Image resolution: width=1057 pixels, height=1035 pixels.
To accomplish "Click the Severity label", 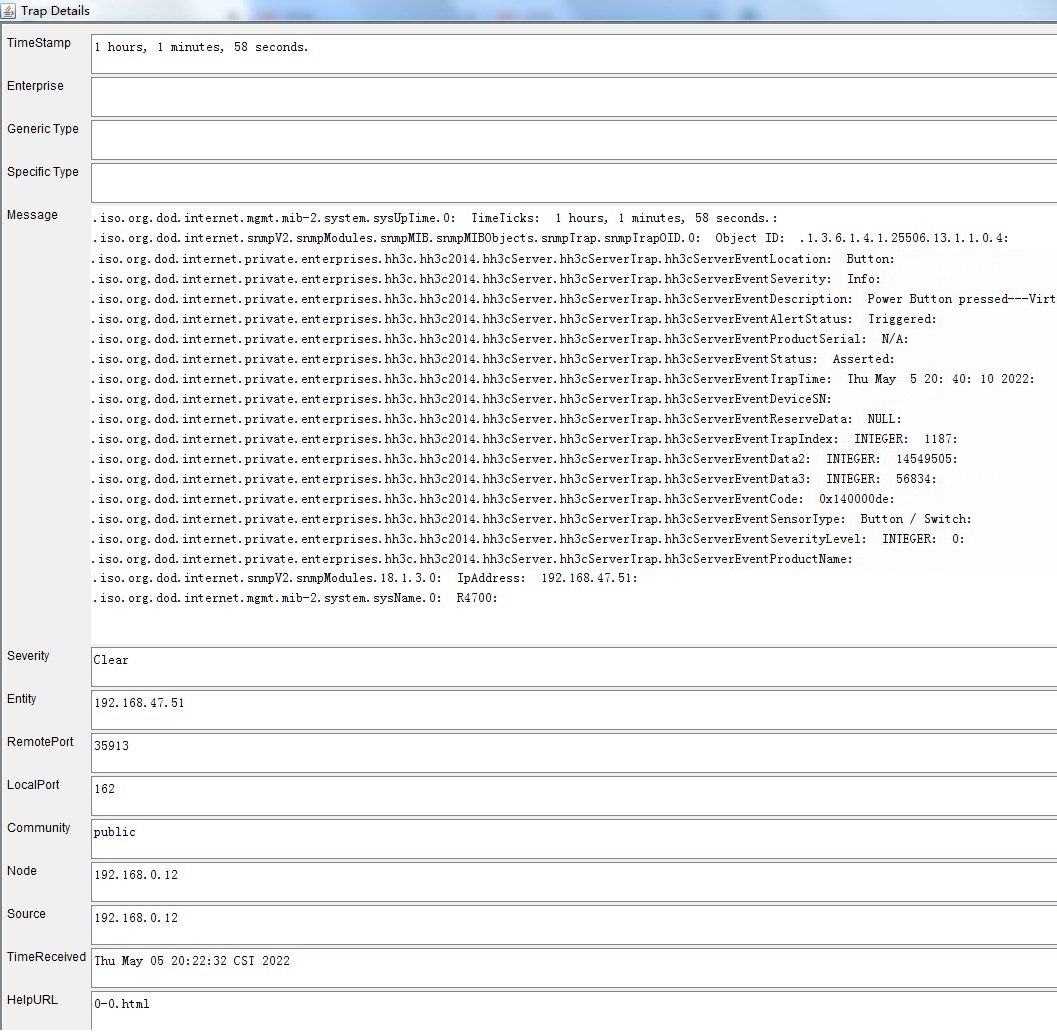I will coord(28,656).
